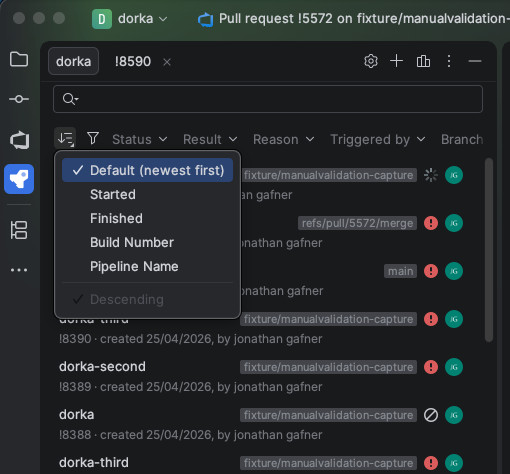510x474 pixels.
Task: Sort by Pipeline Name
Action: coord(147,266)
